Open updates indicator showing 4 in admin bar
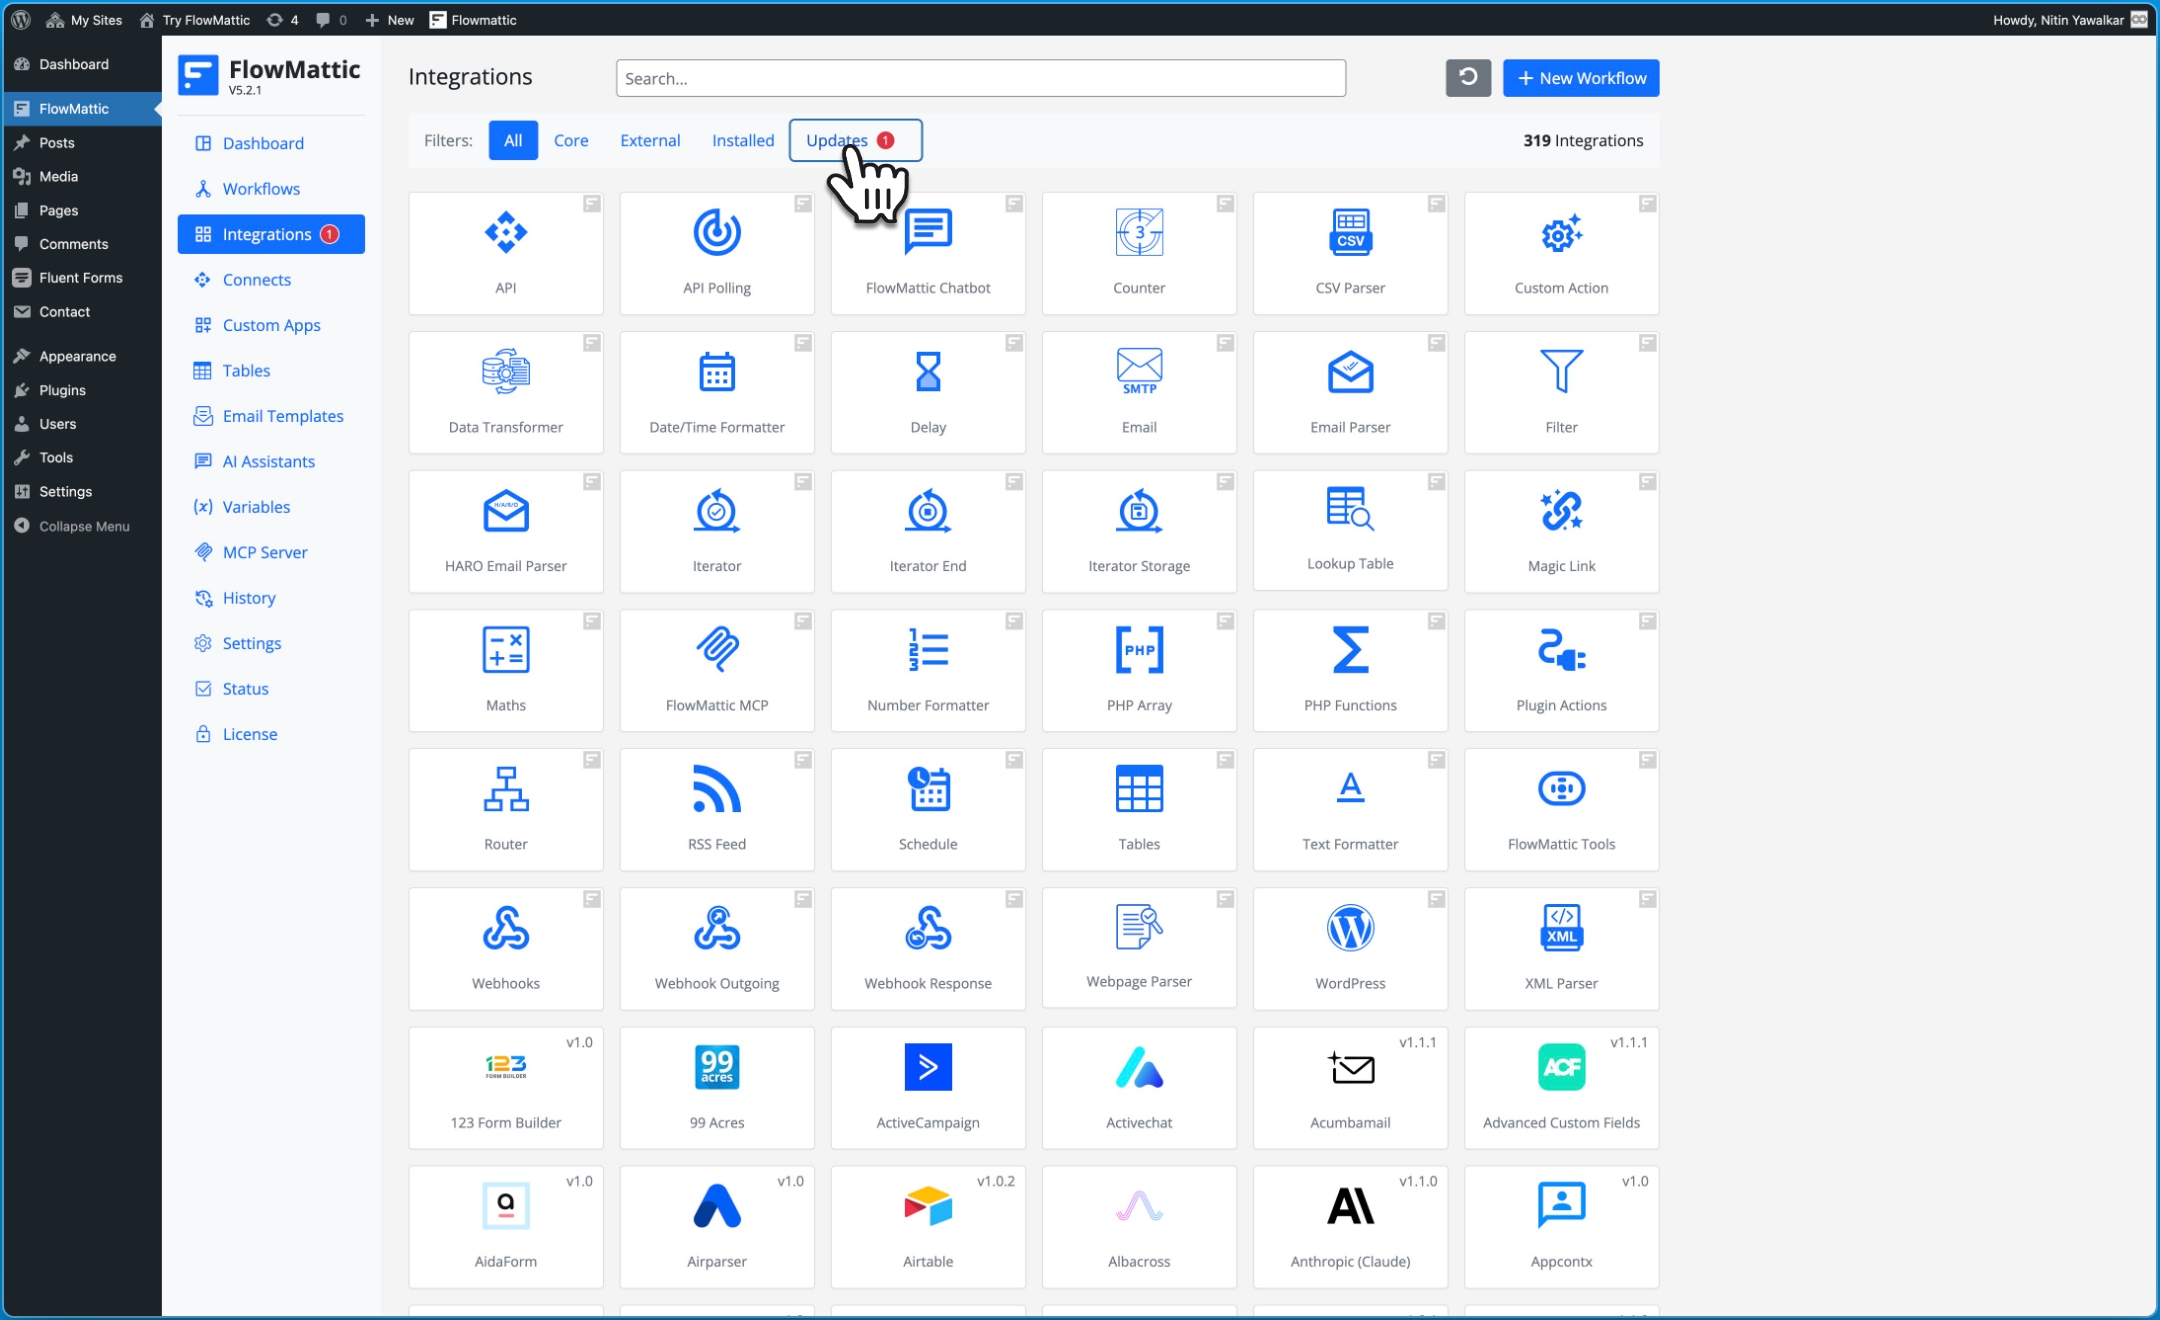This screenshot has height=1320, width=2160. tap(283, 20)
